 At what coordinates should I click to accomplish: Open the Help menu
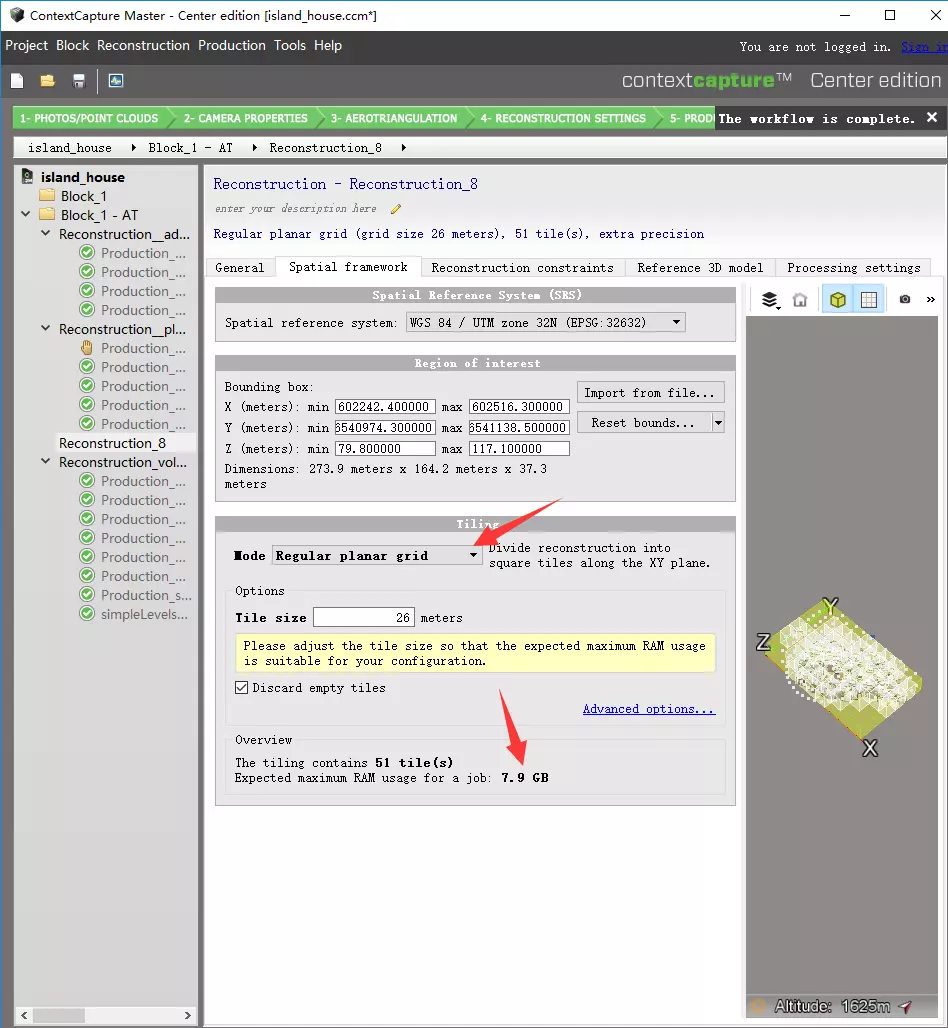(x=328, y=45)
